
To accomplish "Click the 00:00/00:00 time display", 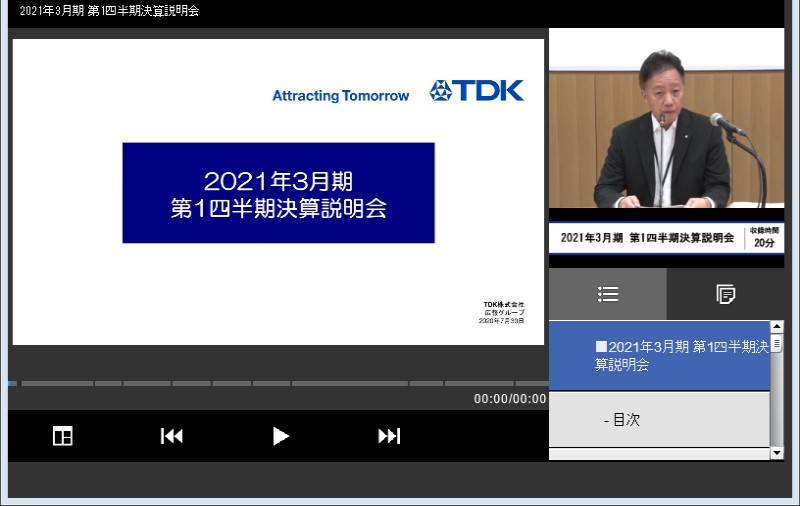I will (510, 399).
